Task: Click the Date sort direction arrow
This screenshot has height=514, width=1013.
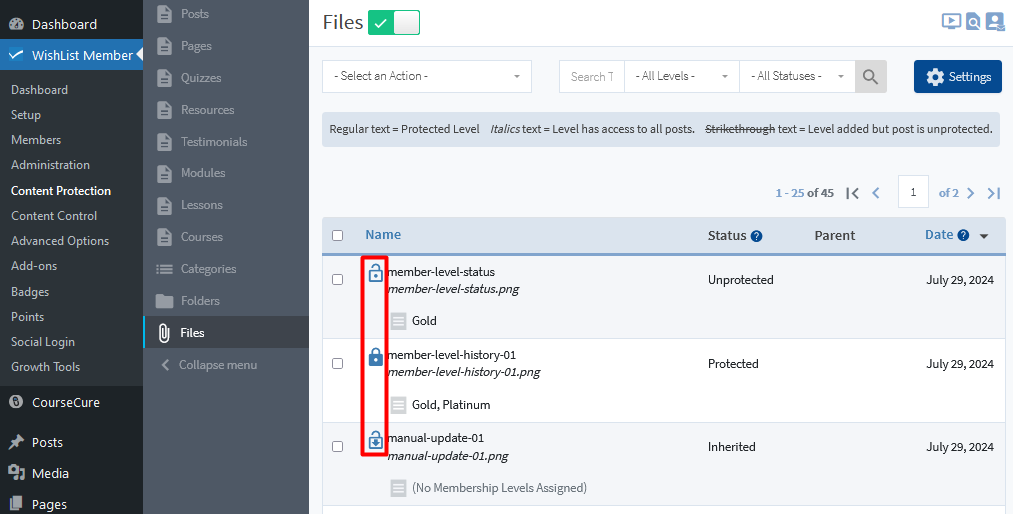Action: 984,236
